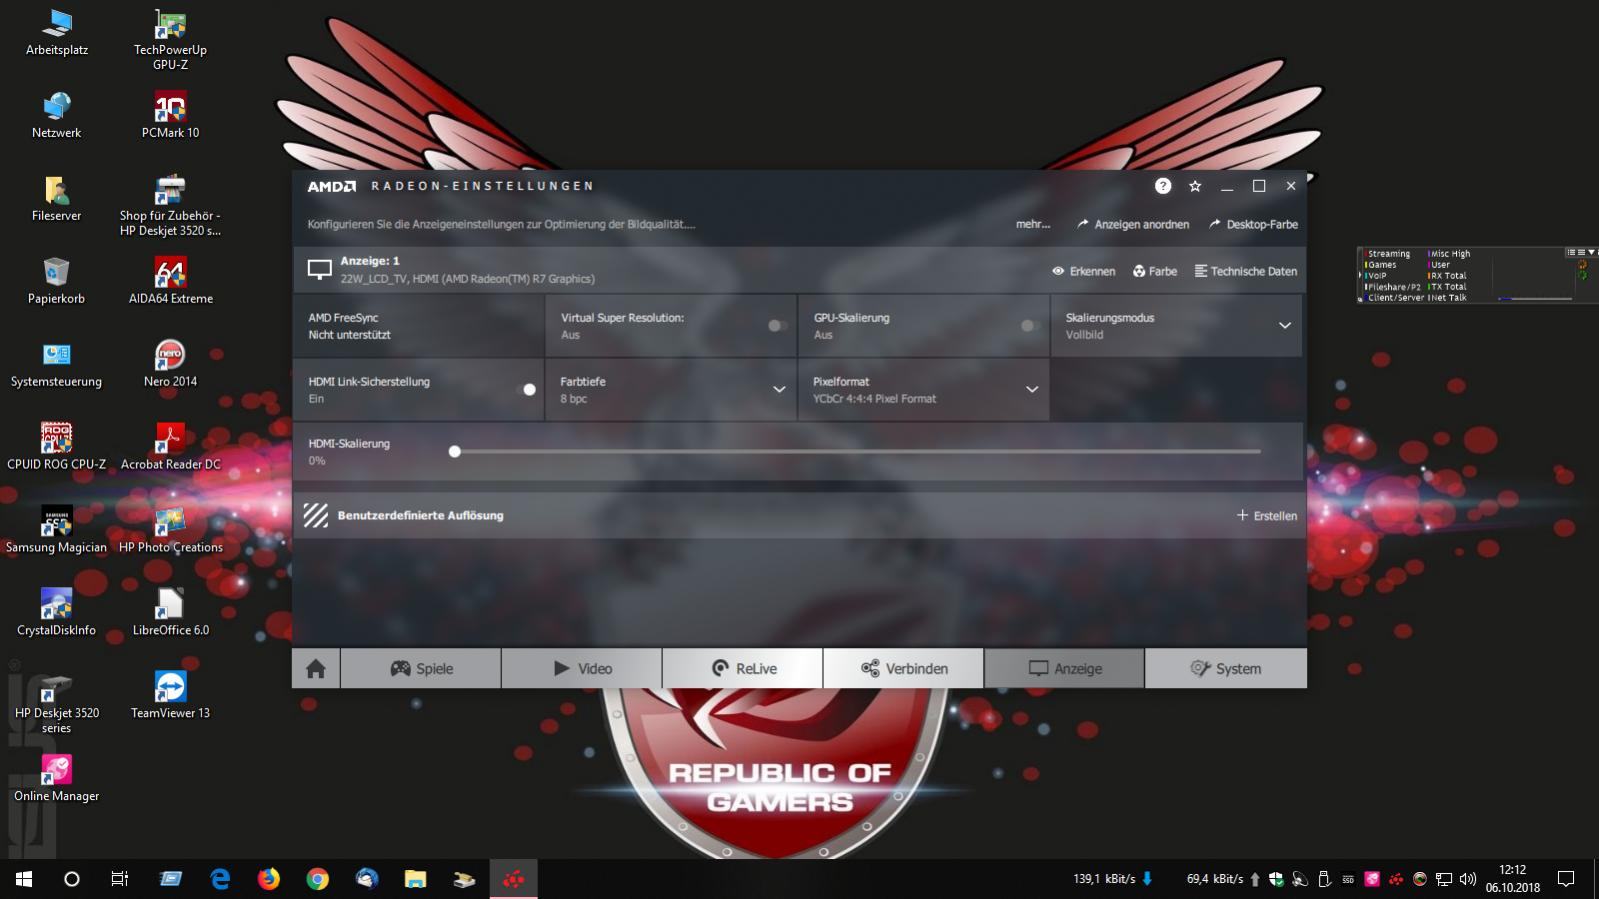Select Fileserver desktop icon
This screenshot has height=899, width=1599.
pos(57,198)
